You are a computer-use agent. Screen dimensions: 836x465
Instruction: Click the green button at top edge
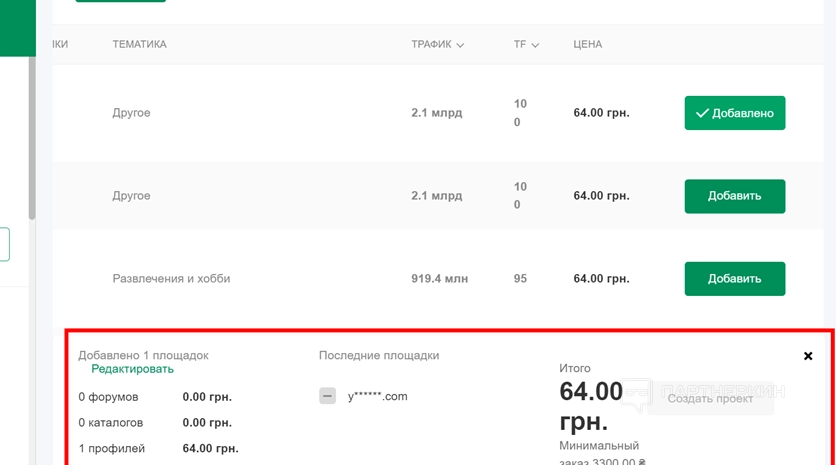click(120, 1)
